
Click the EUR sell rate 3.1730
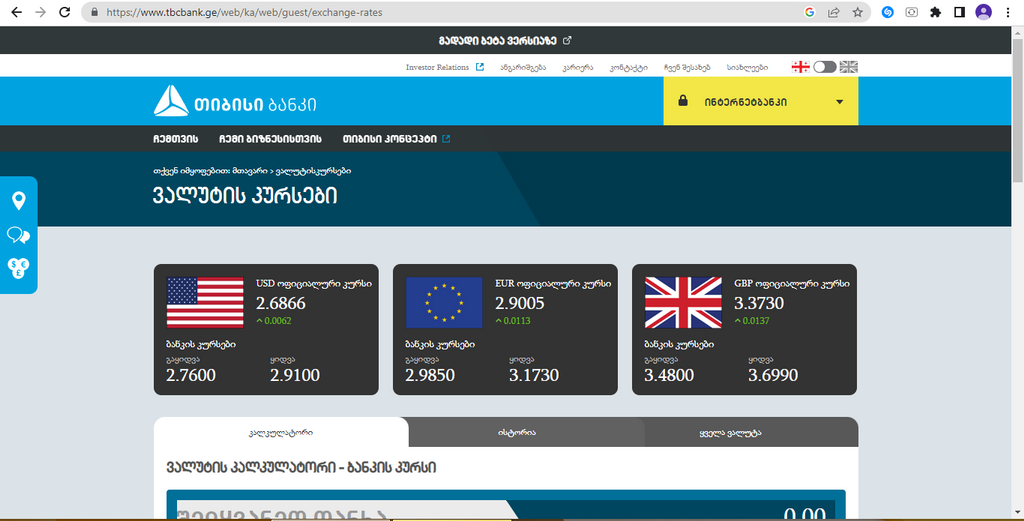pos(534,375)
